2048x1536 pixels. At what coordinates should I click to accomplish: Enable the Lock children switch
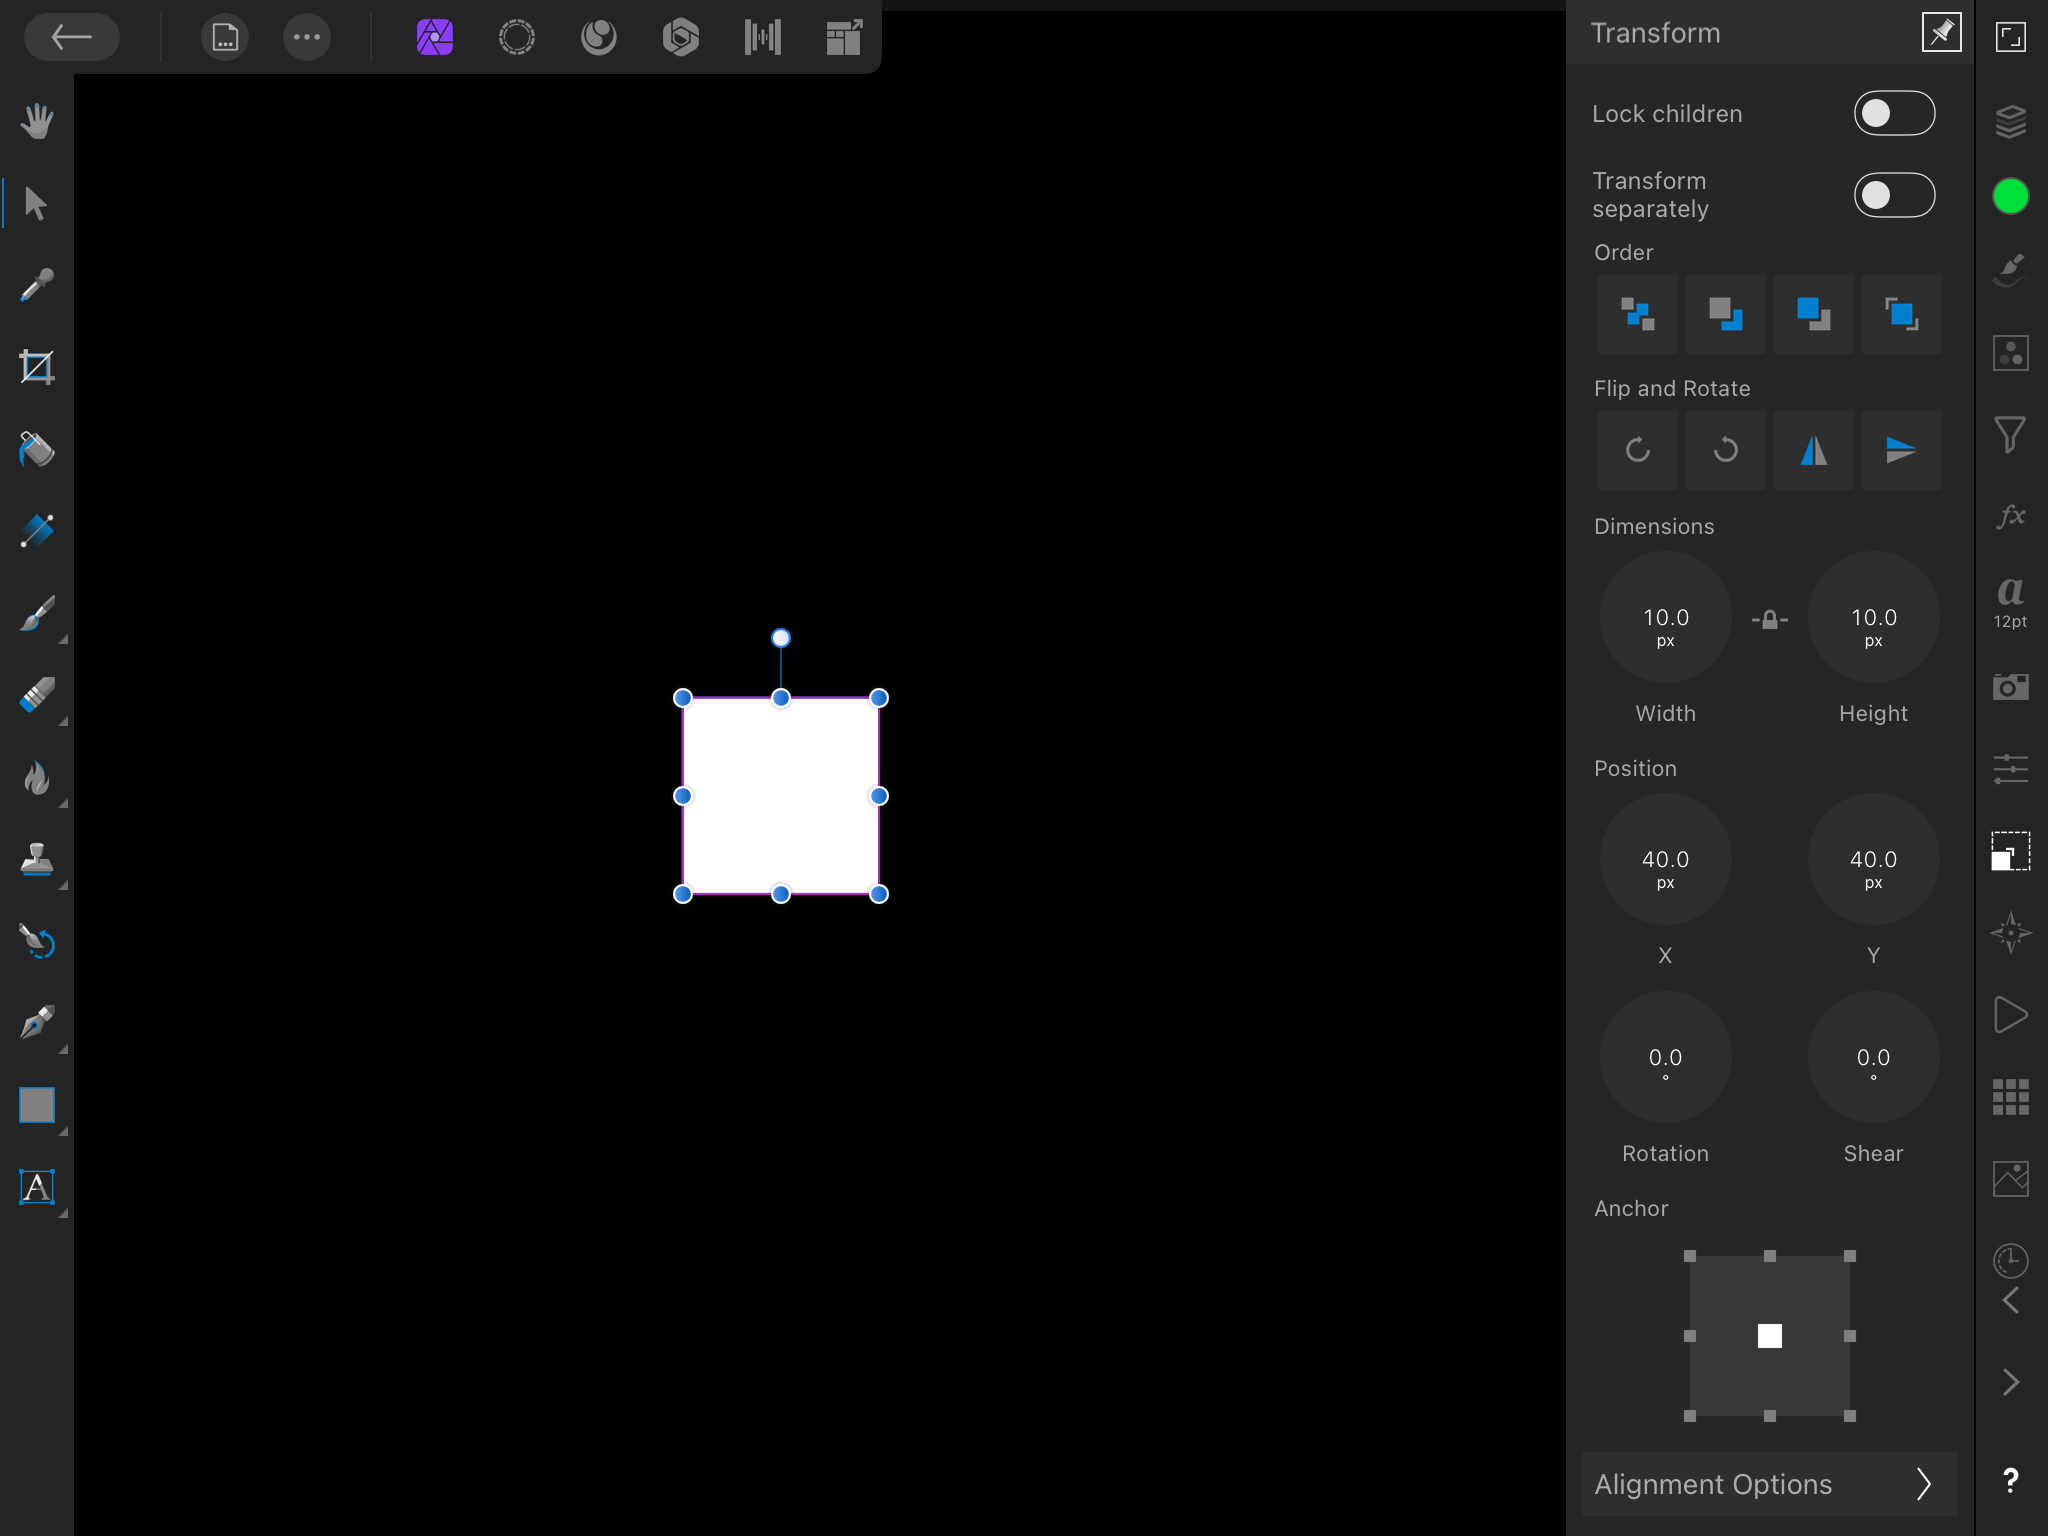tap(1893, 113)
